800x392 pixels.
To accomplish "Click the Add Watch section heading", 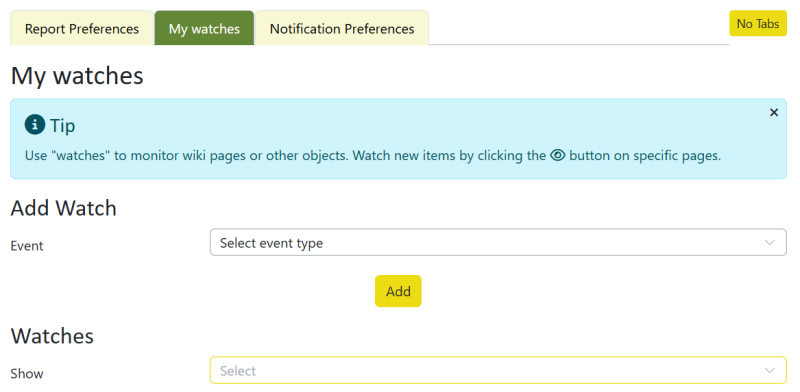I will (64, 208).
